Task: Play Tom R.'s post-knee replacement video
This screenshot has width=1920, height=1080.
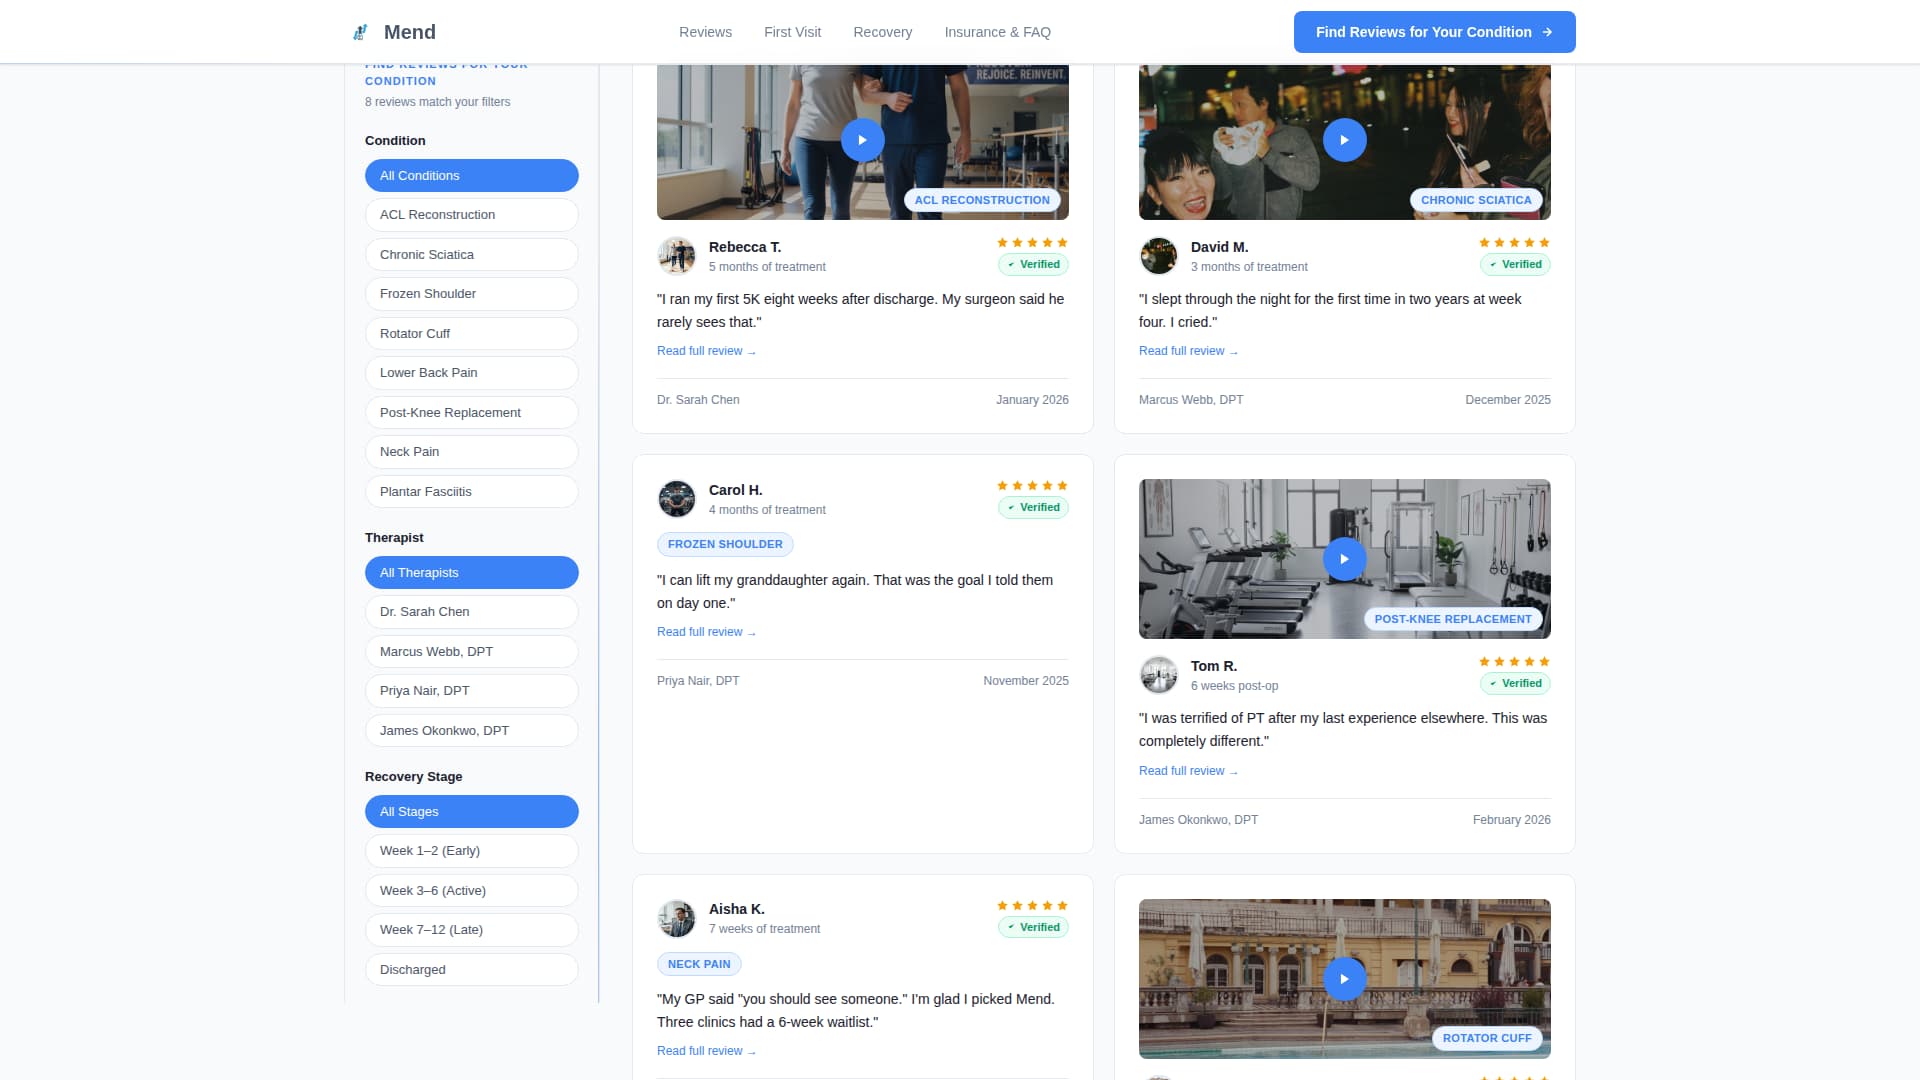Action: click(x=1344, y=559)
